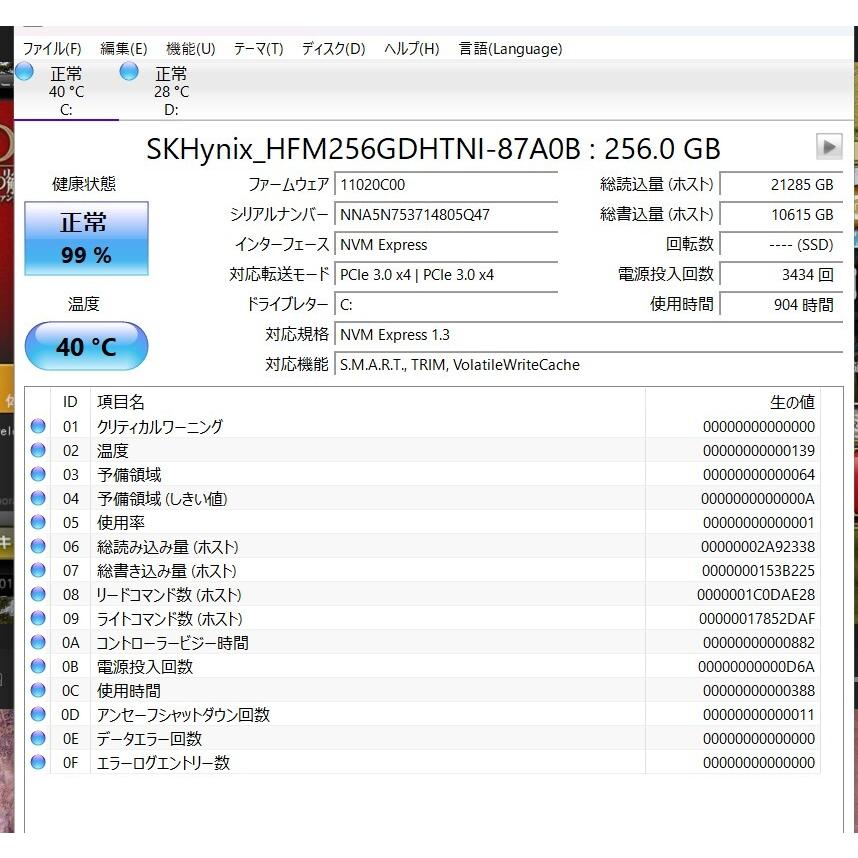Click the status icon for row 06 総読み込み量

pos(38,546)
